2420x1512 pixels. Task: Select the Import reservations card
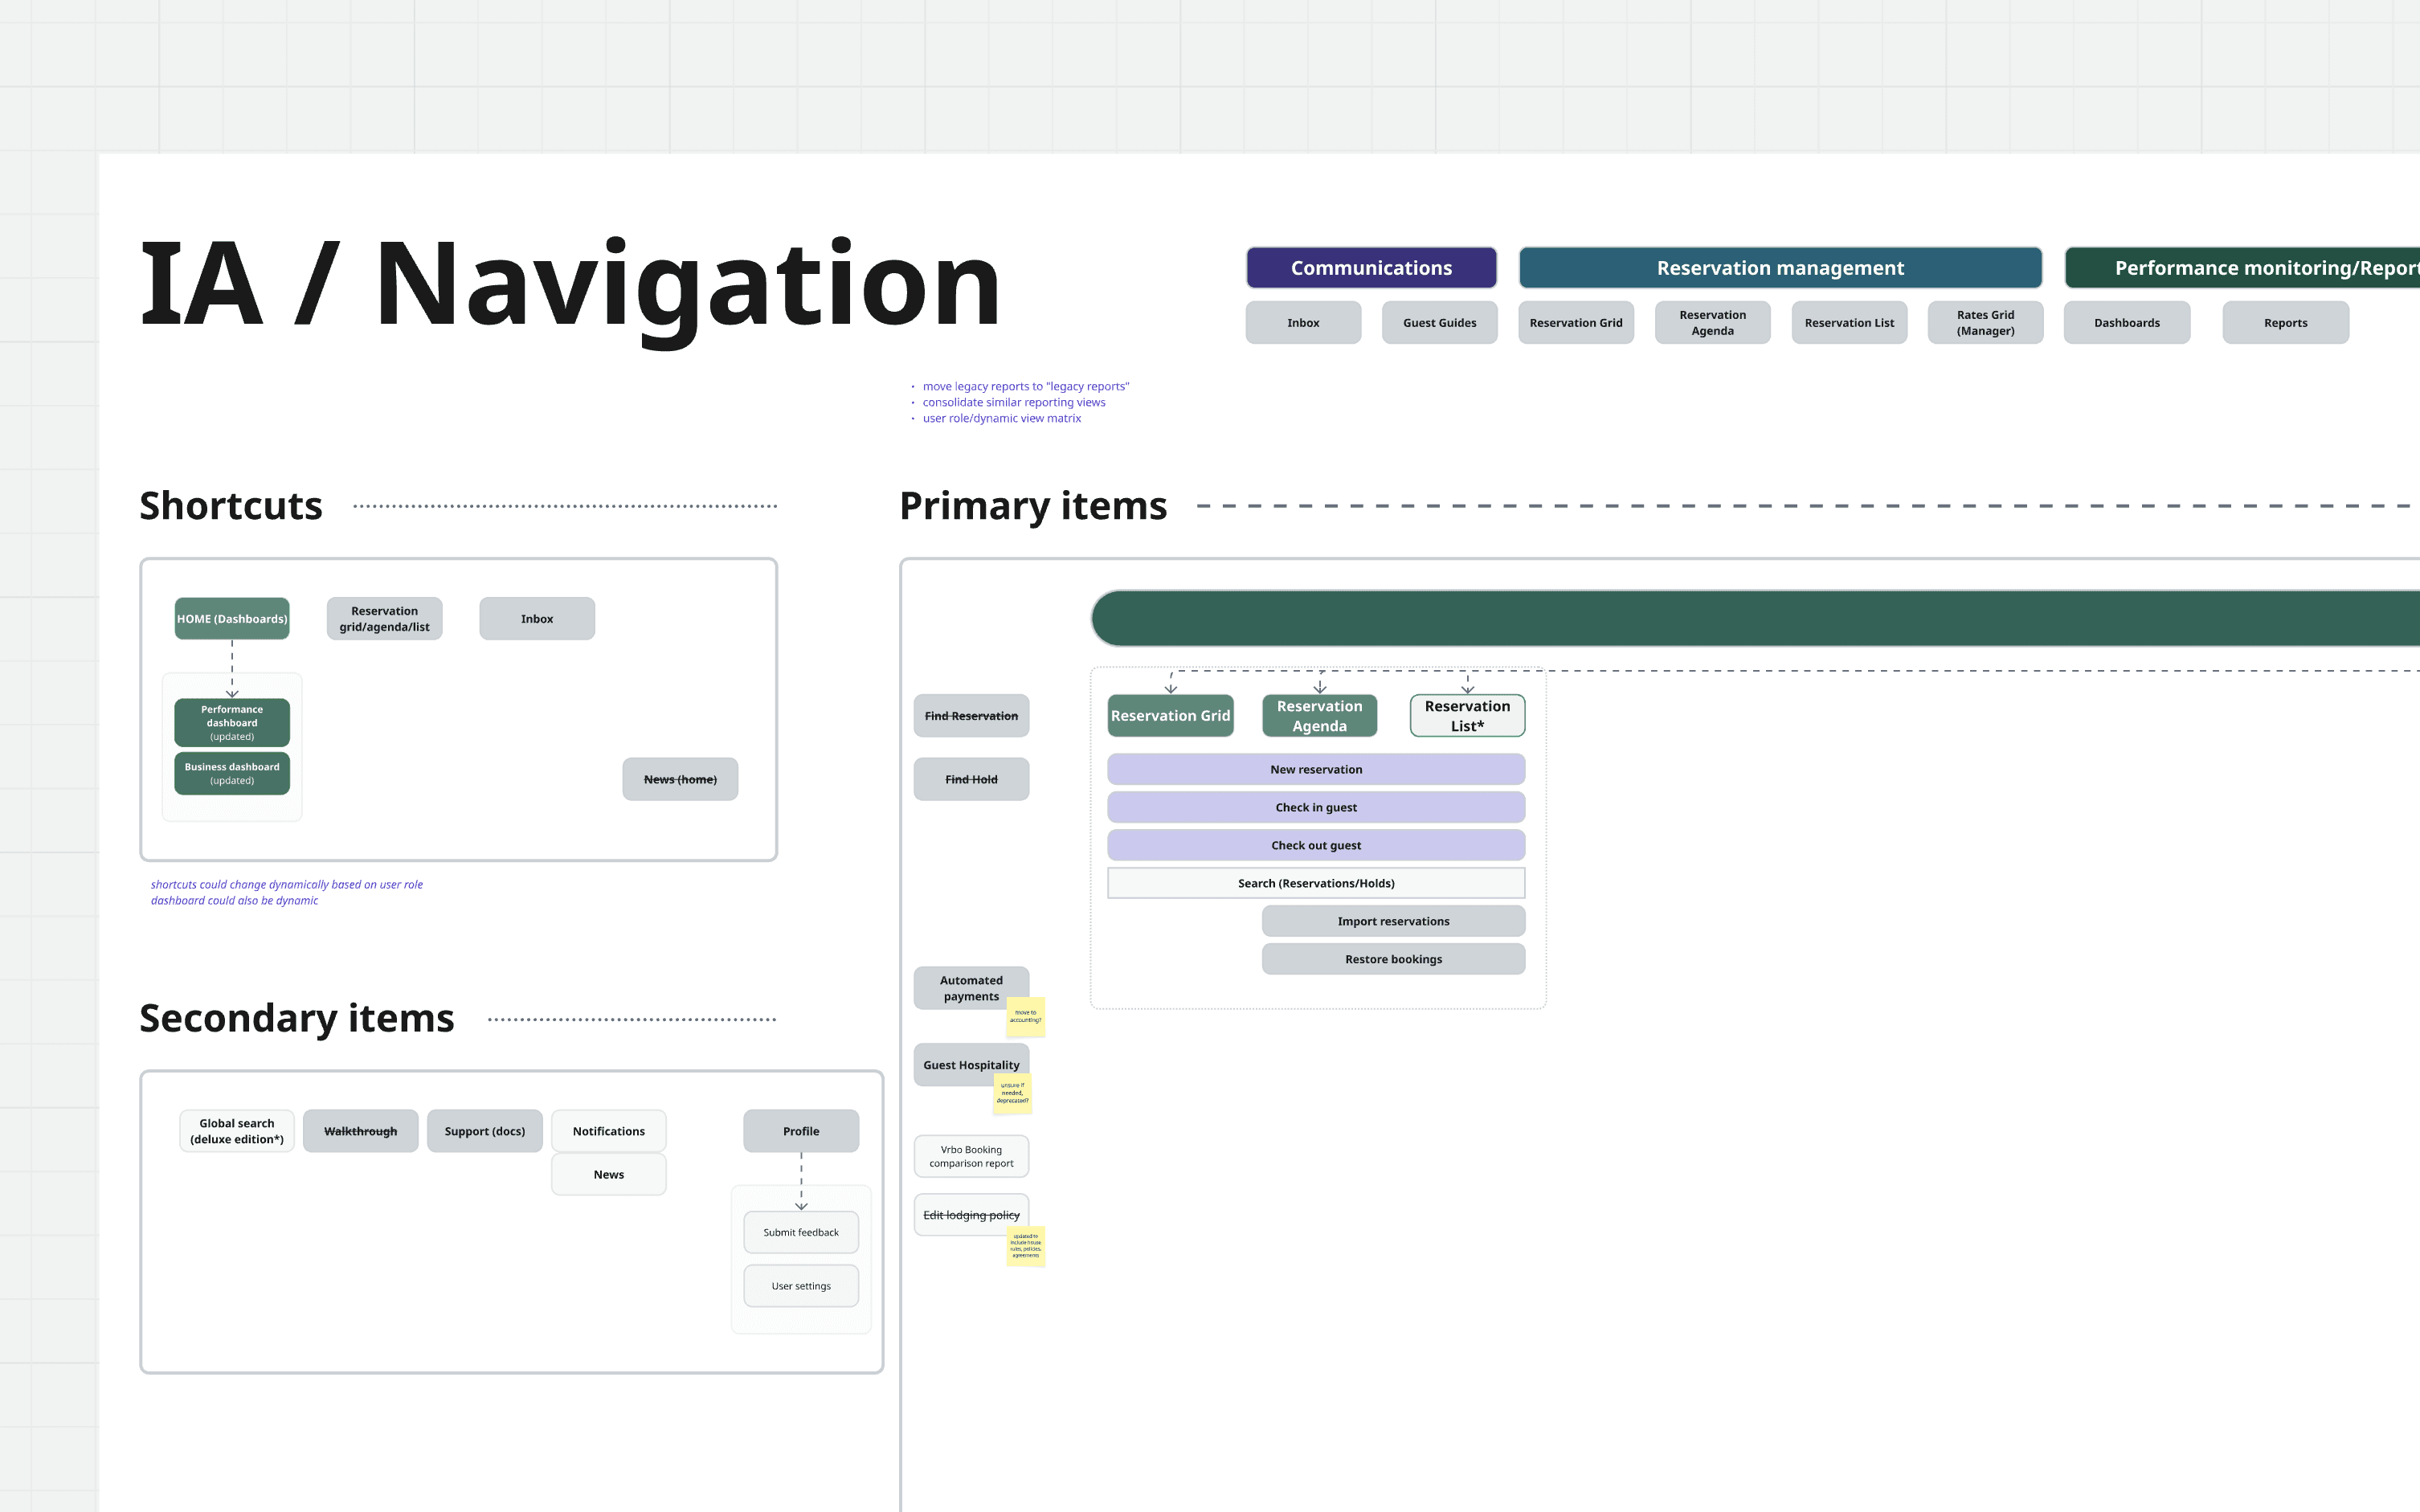tap(1392, 921)
